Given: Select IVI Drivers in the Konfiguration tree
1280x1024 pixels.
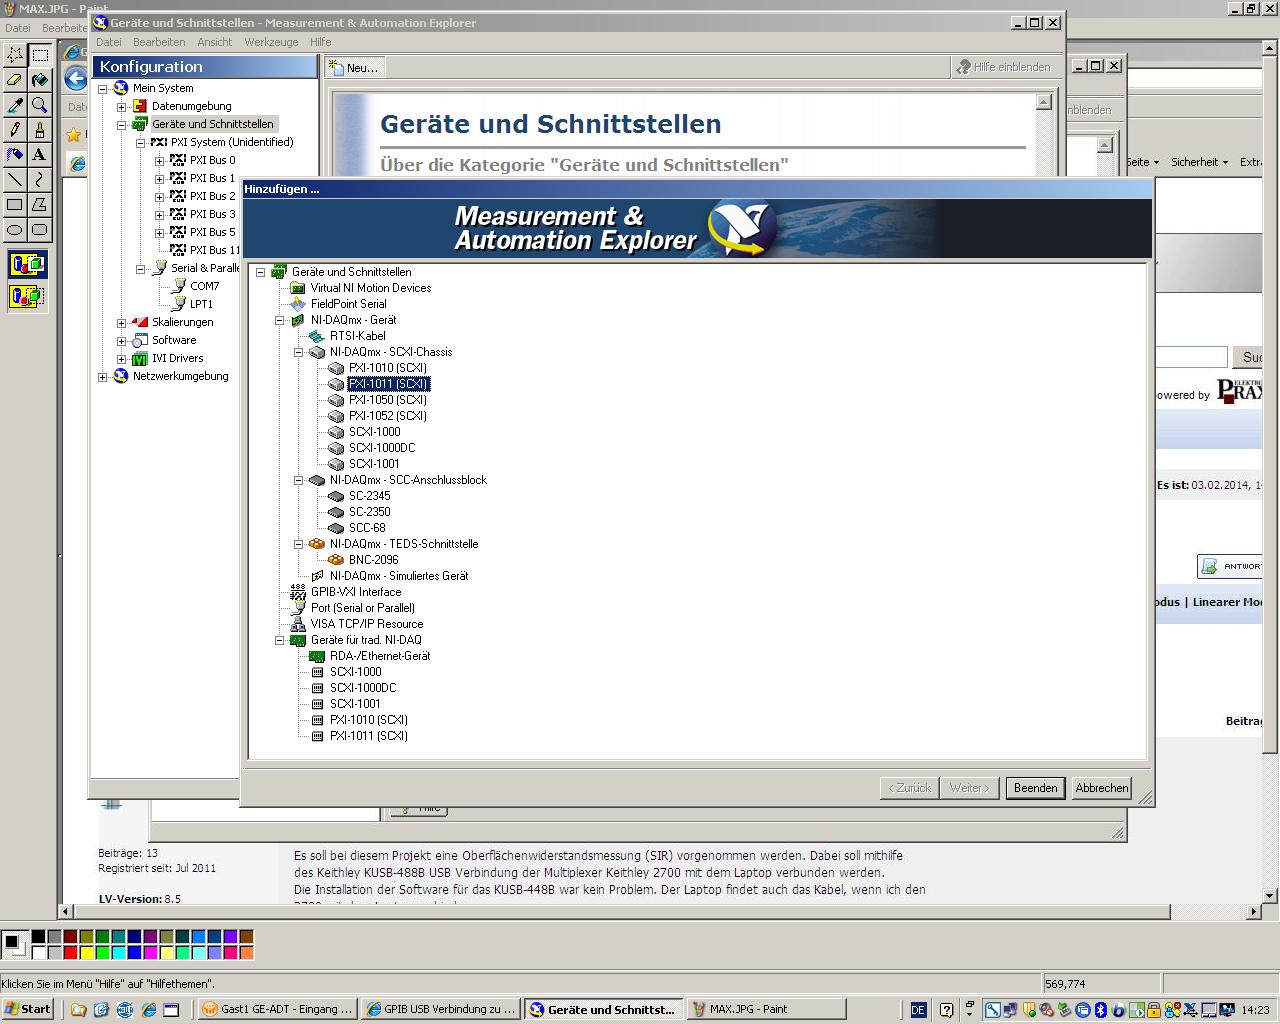Looking at the screenshot, I should tap(177, 358).
